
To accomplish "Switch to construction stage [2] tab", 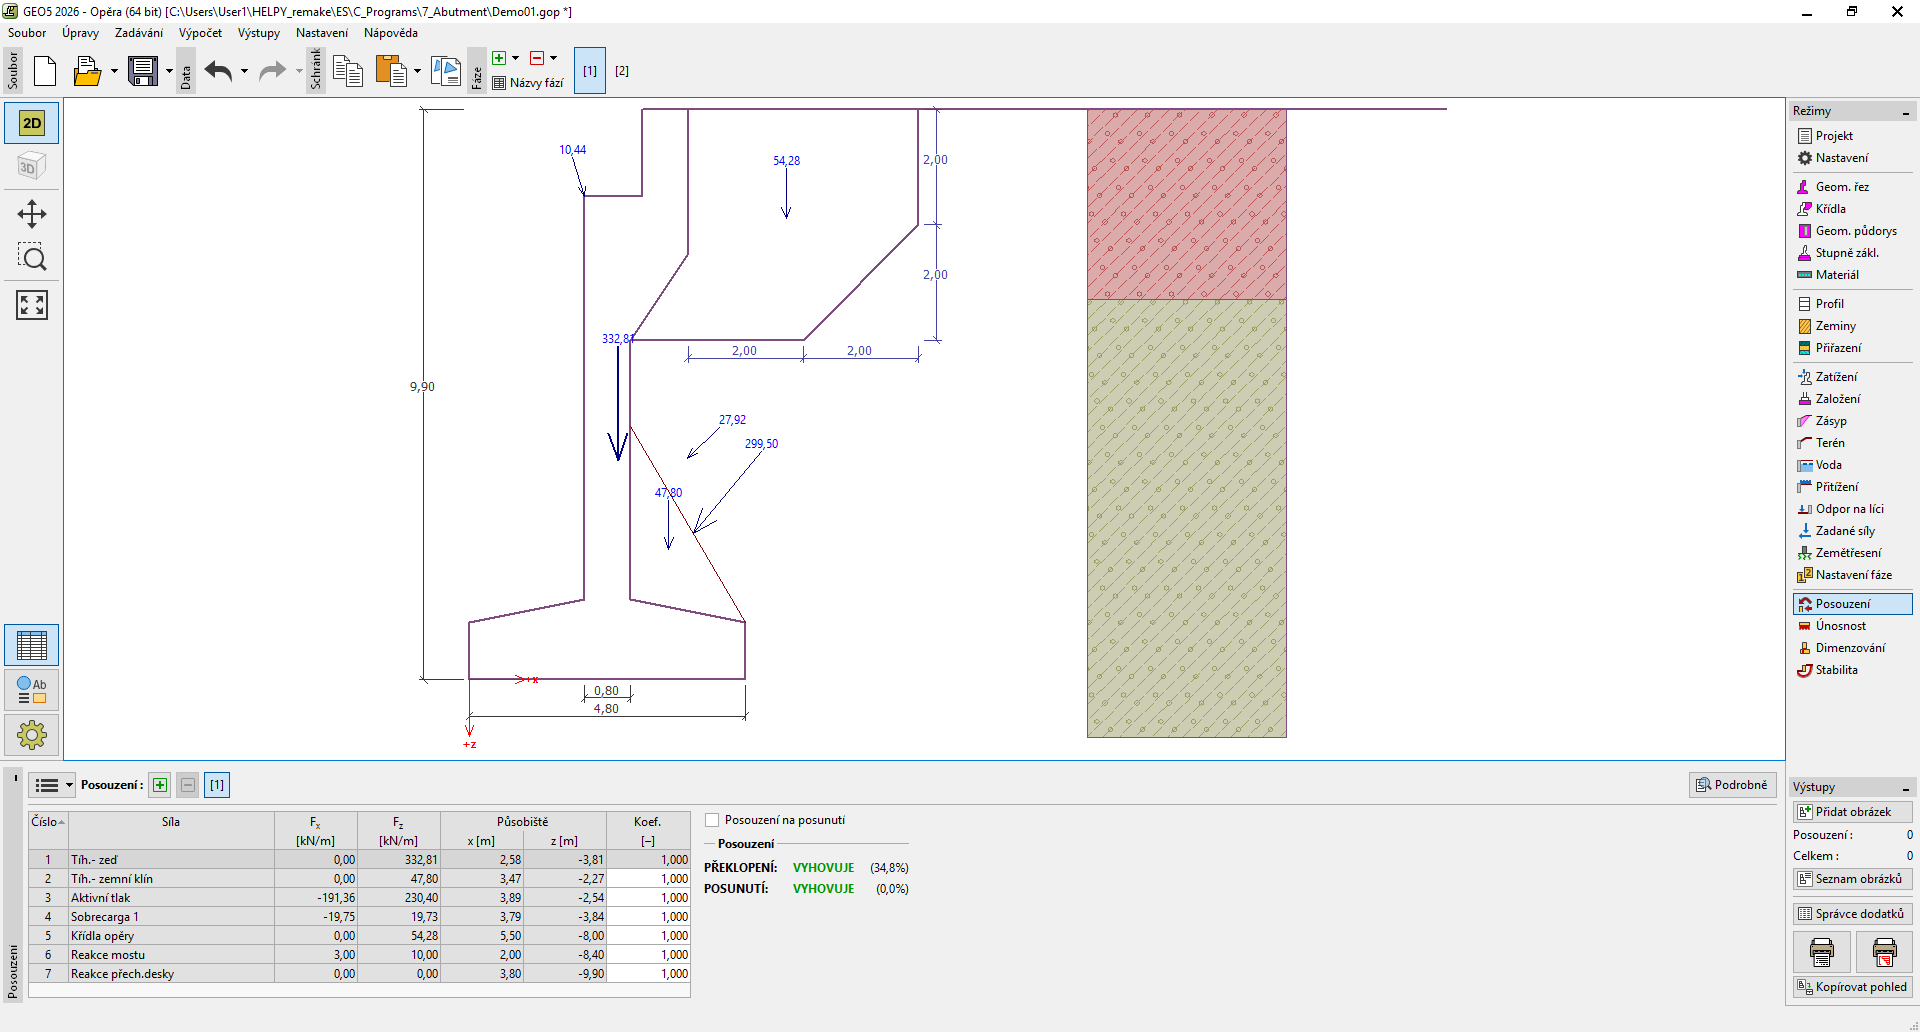I will pos(622,71).
